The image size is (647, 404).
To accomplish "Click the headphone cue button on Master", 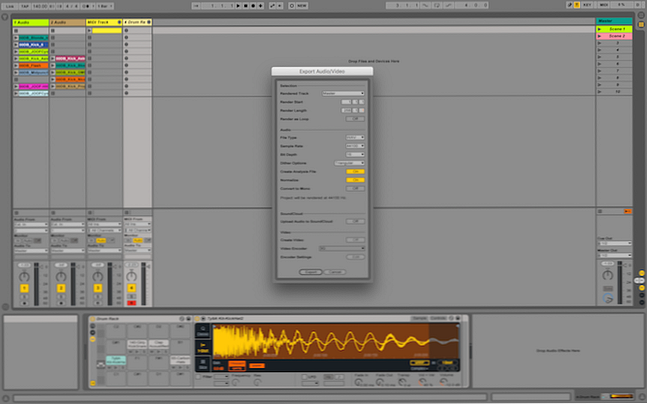I will 609,298.
